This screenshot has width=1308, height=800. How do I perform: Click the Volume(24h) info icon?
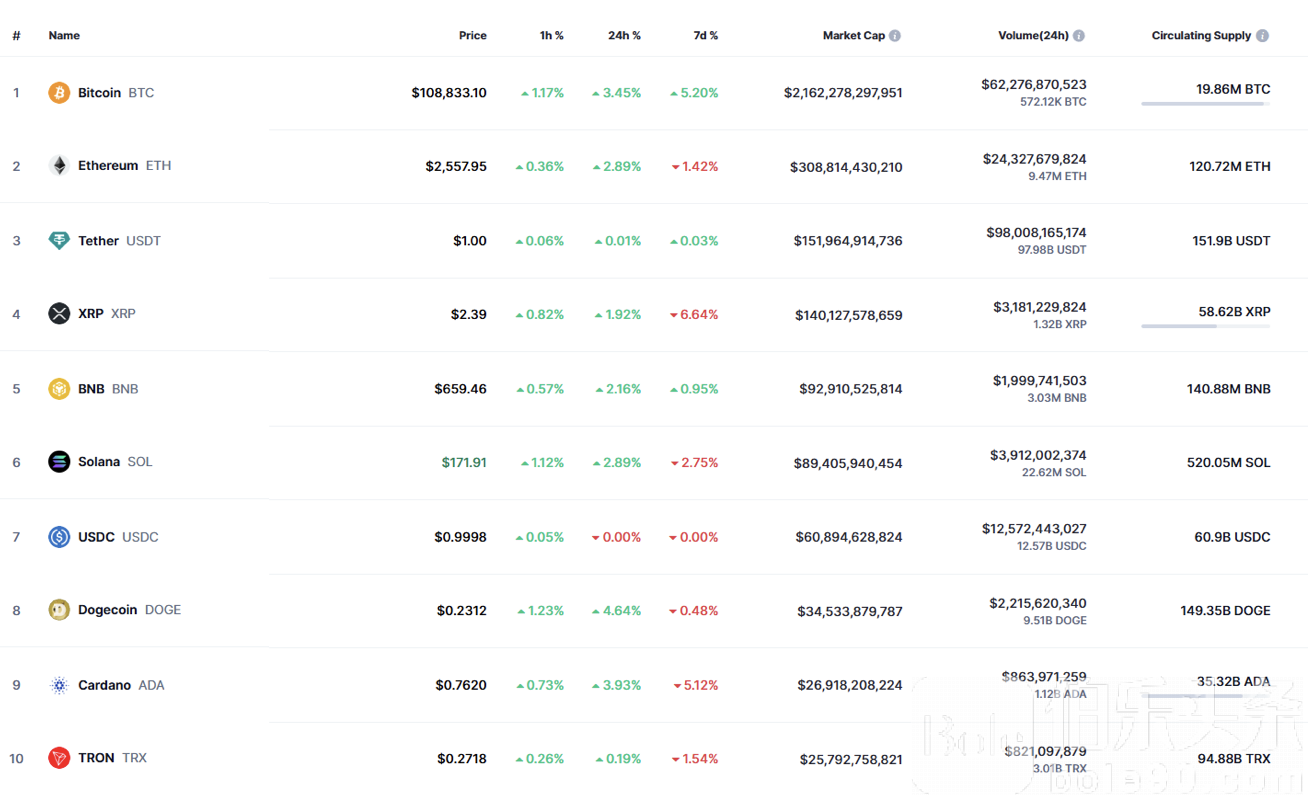(x=1079, y=36)
